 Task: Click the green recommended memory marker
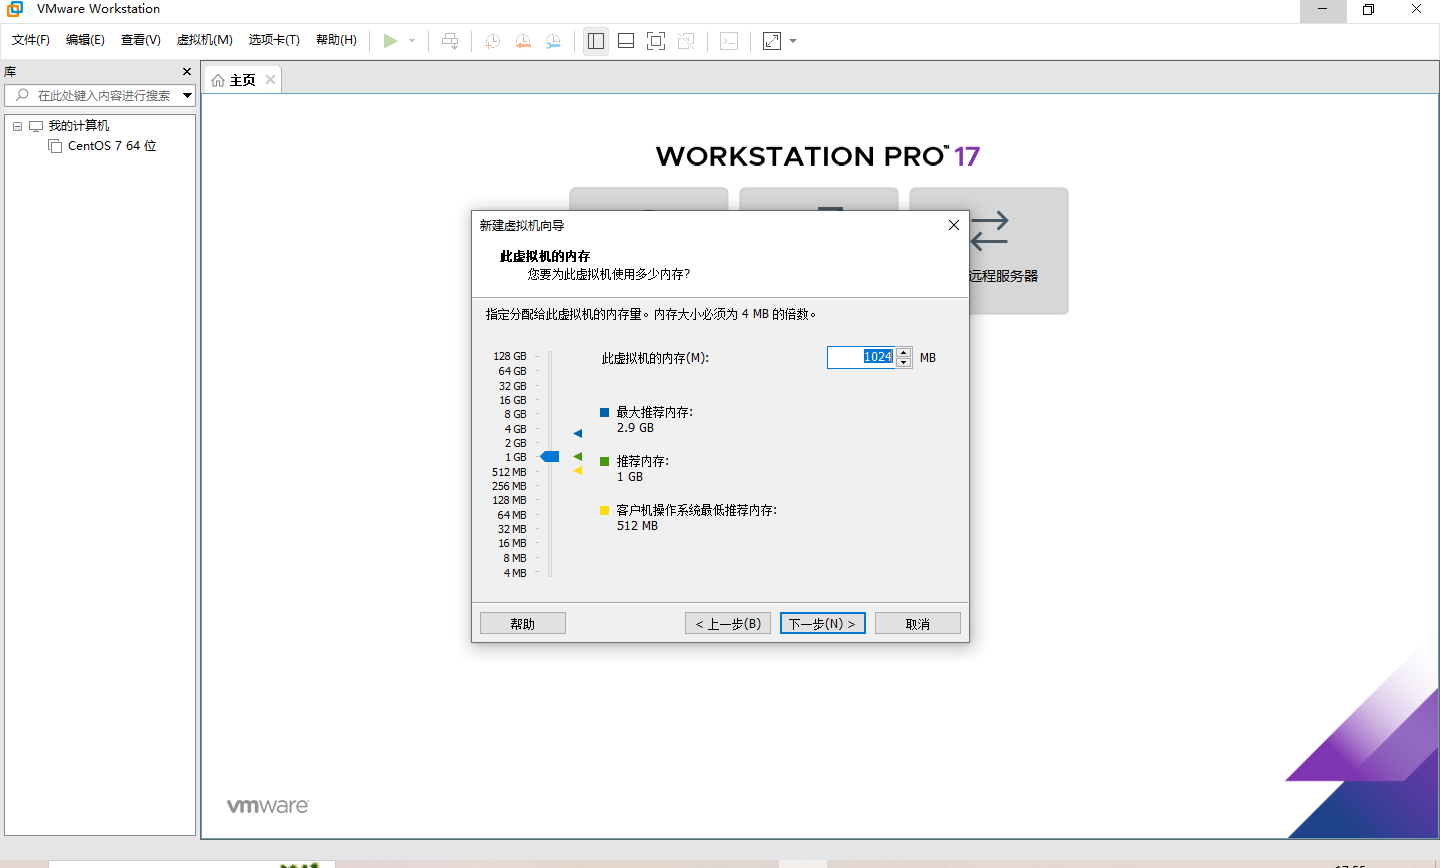(577, 457)
